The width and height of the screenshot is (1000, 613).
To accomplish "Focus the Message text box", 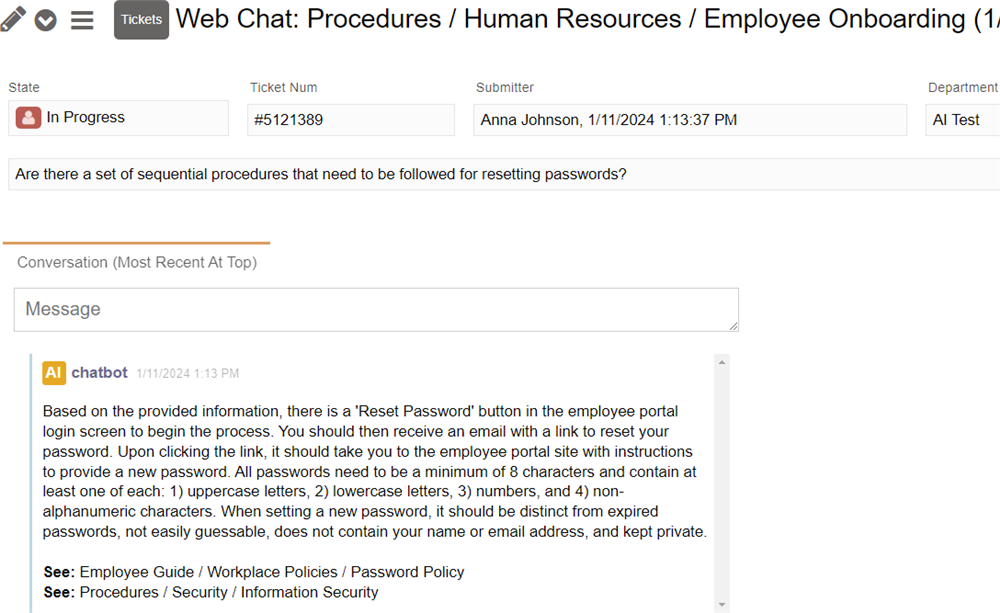I will [x=375, y=309].
